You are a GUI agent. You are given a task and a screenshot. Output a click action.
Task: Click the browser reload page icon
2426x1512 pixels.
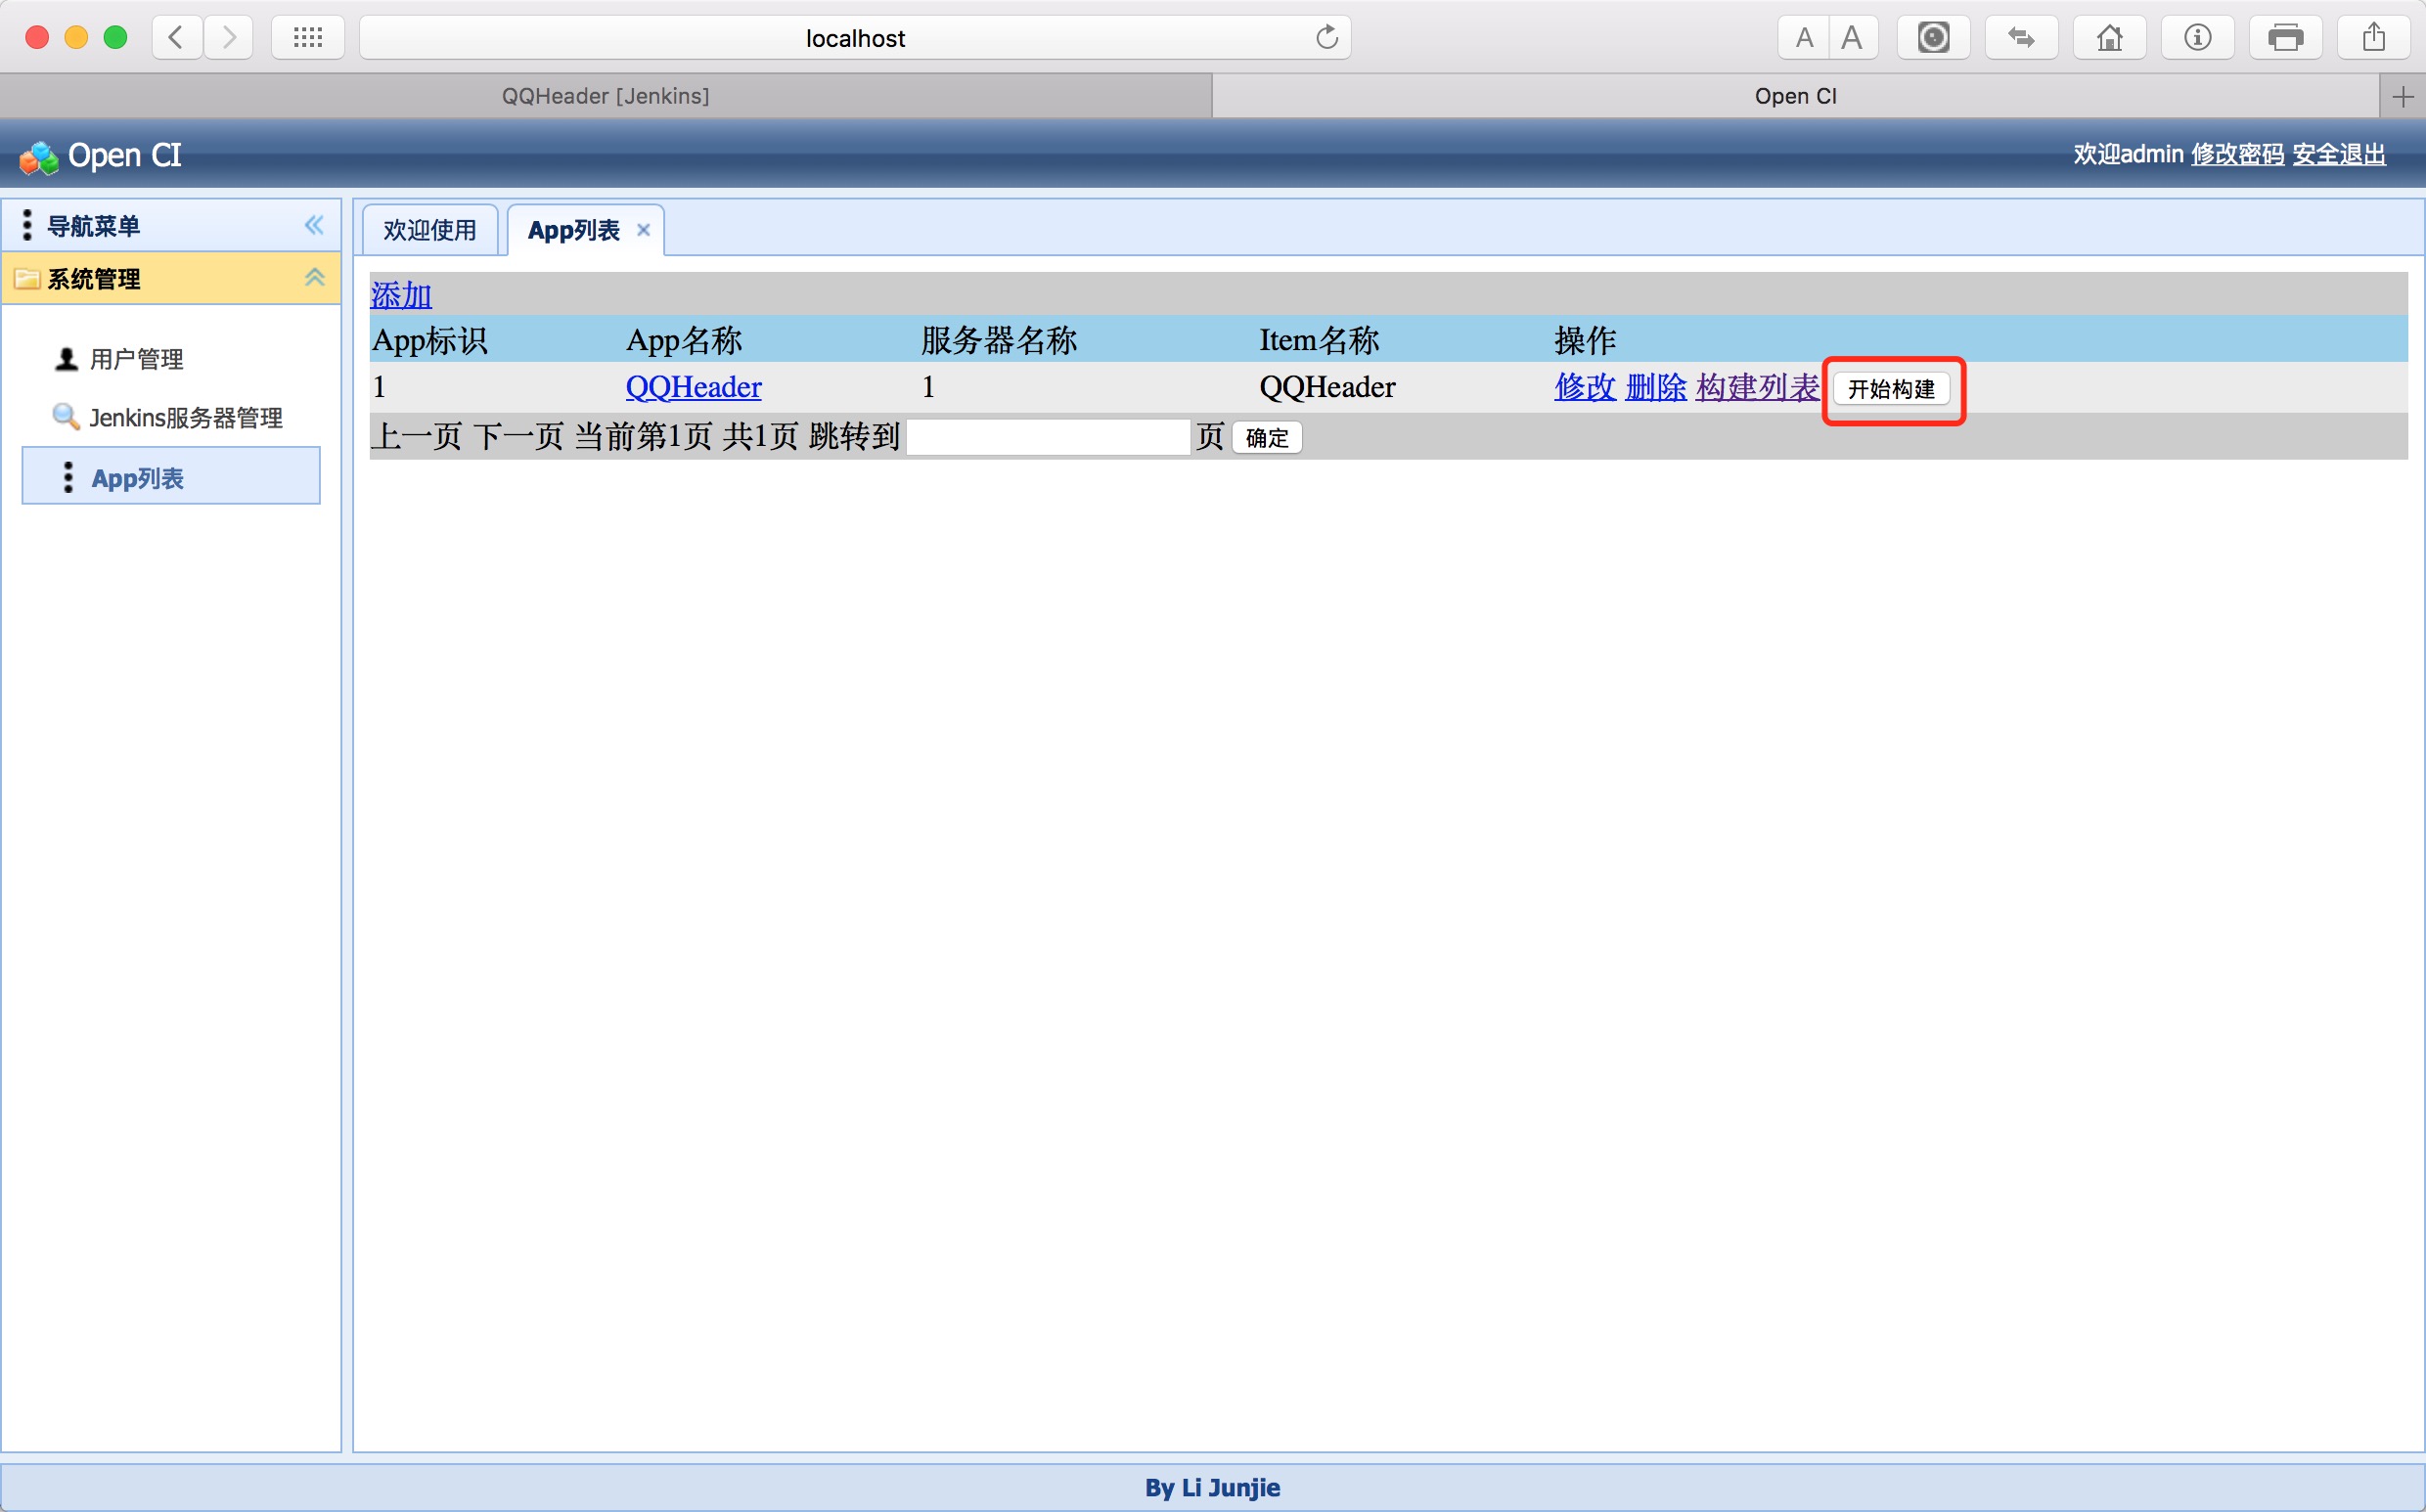tap(1326, 38)
